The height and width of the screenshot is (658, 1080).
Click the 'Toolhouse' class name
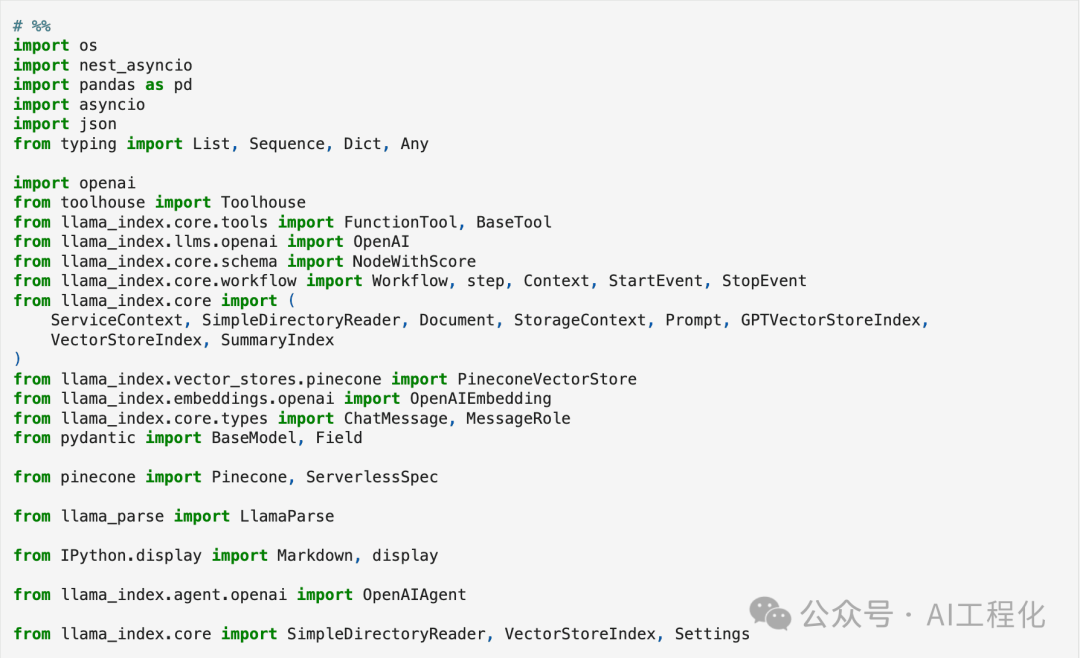tap(263, 203)
